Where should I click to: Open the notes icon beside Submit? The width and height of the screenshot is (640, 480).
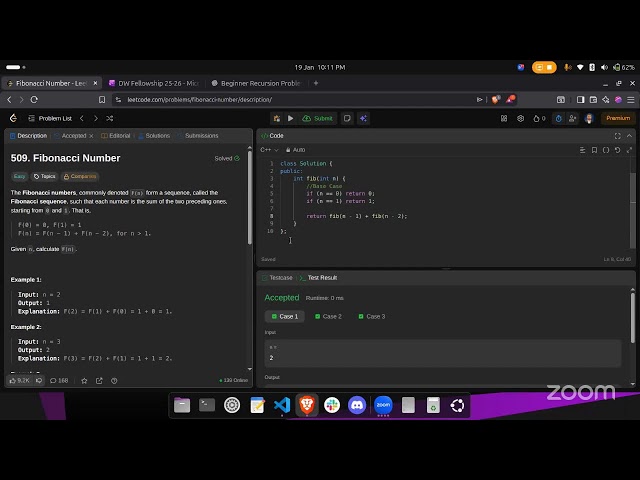(x=347, y=118)
